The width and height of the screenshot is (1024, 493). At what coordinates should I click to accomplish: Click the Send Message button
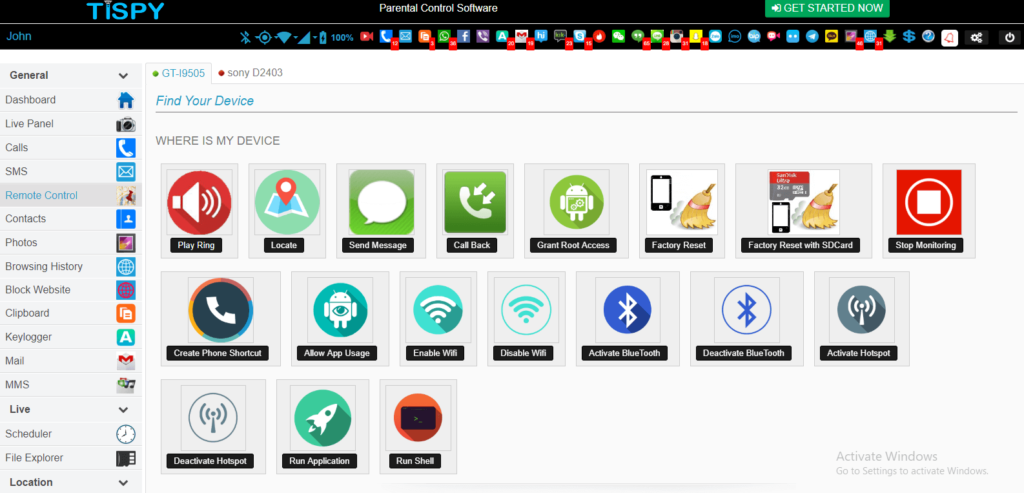click(377, 246)
